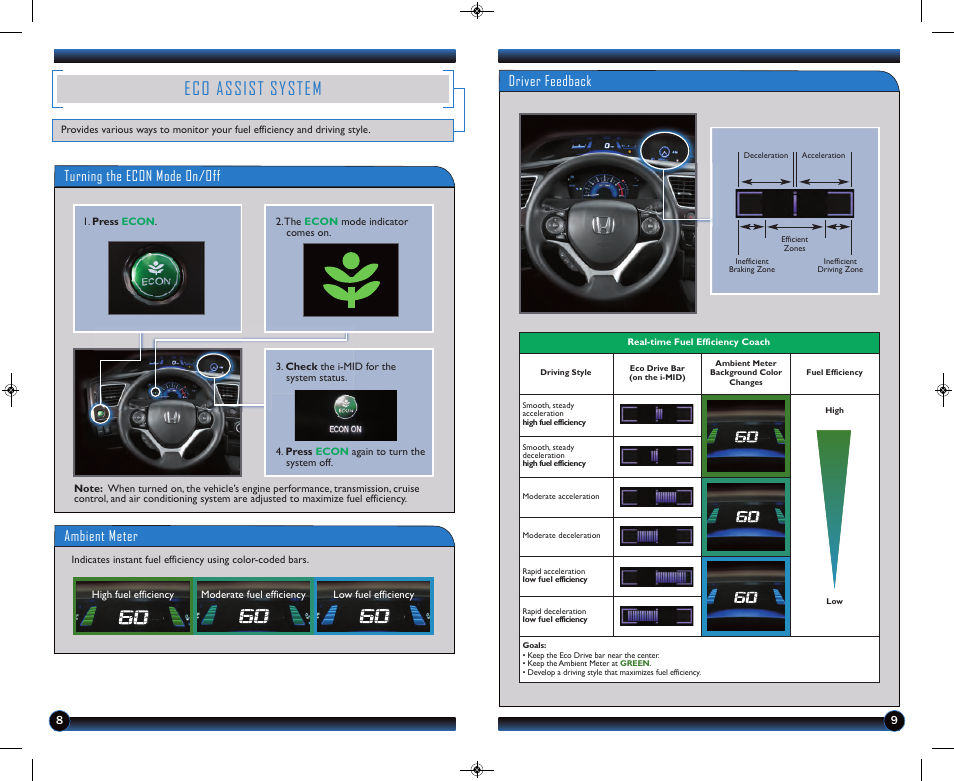Click the page number 8 badge
Image resolution: width=954 pixels, height=781 pixels.
coord(59,721)
